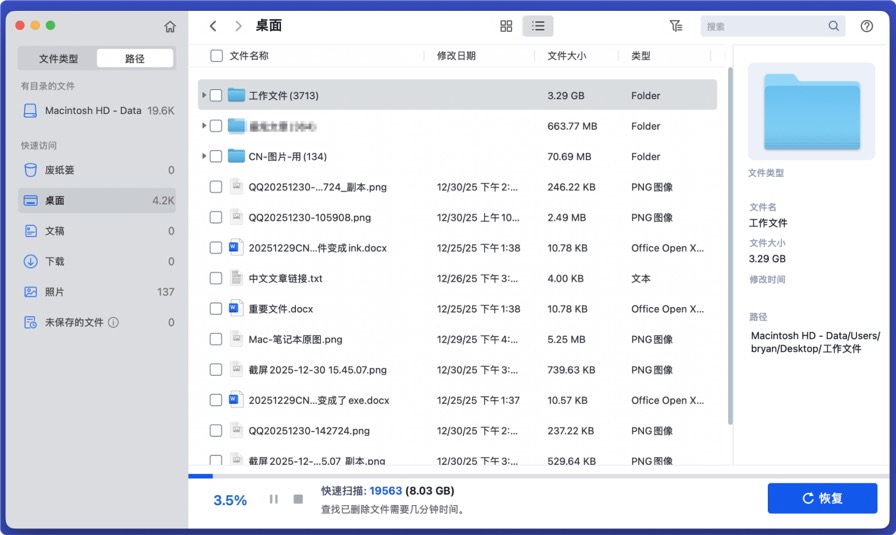Pause the scan
The width and height of the screenshot is (896, 535).
click(x=274, y=499)
